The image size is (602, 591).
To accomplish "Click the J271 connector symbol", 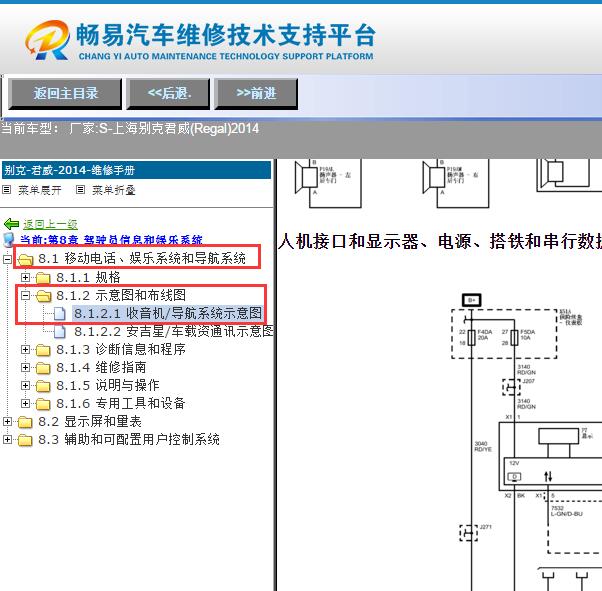I will [468, 533].
